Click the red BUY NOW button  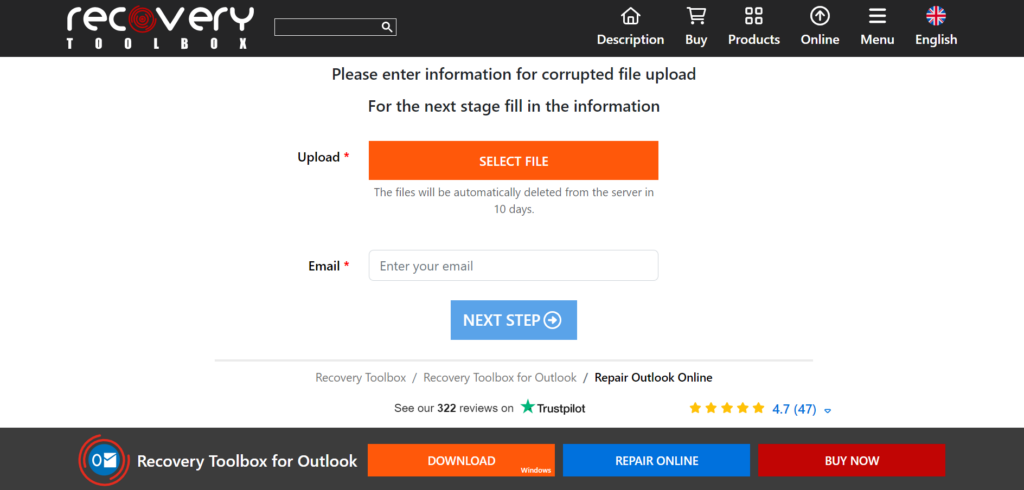(852, 461)
